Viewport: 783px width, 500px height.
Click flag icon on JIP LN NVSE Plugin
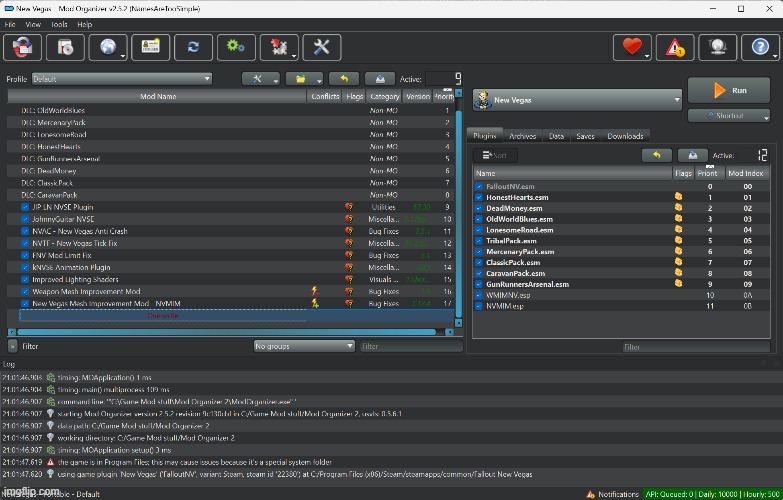click(x=349, y=207)
